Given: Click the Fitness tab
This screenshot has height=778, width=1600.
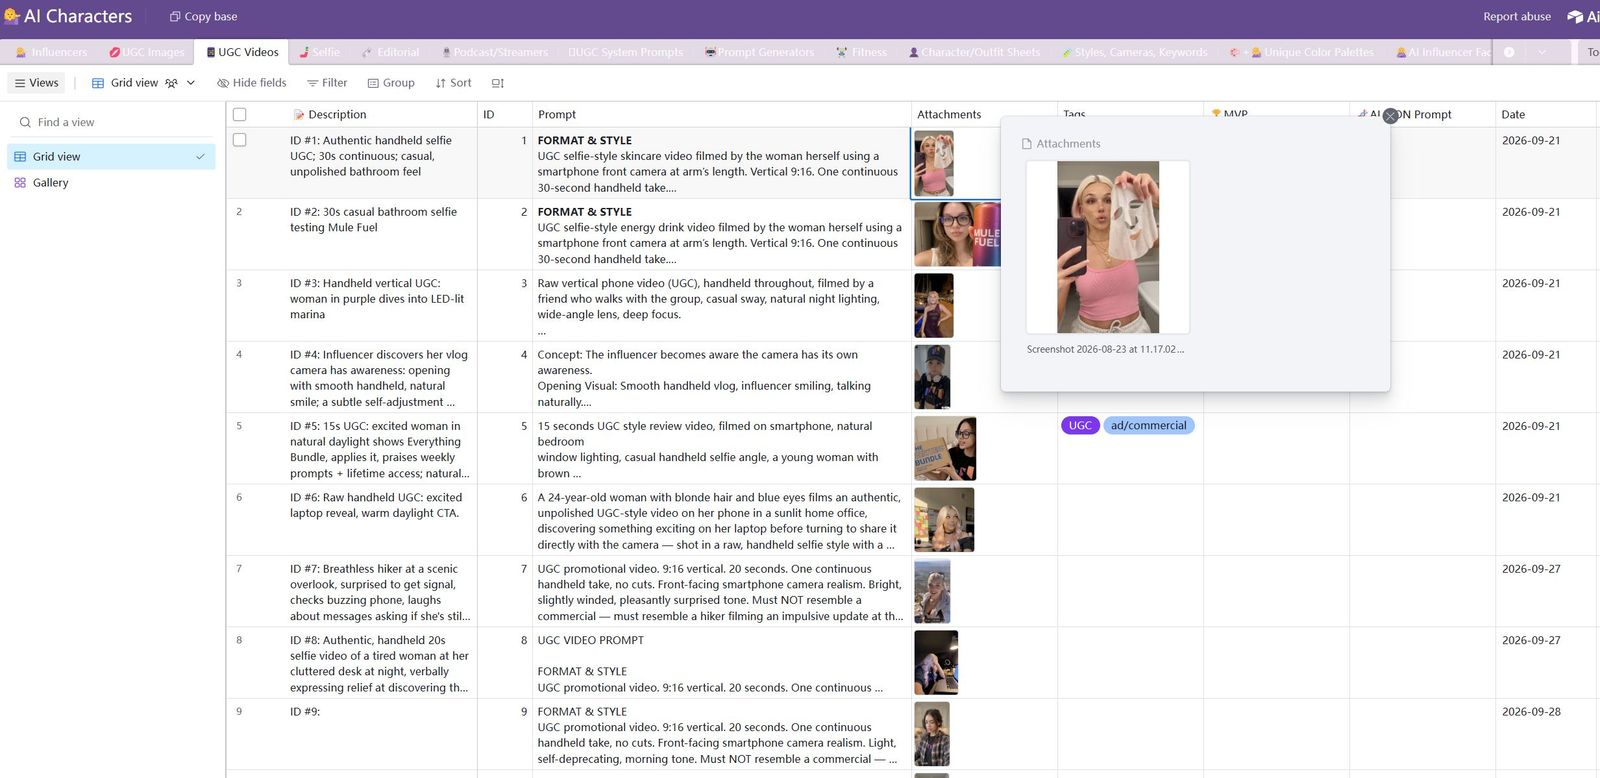Looking at the screenshot, I should tap(862, 52).
